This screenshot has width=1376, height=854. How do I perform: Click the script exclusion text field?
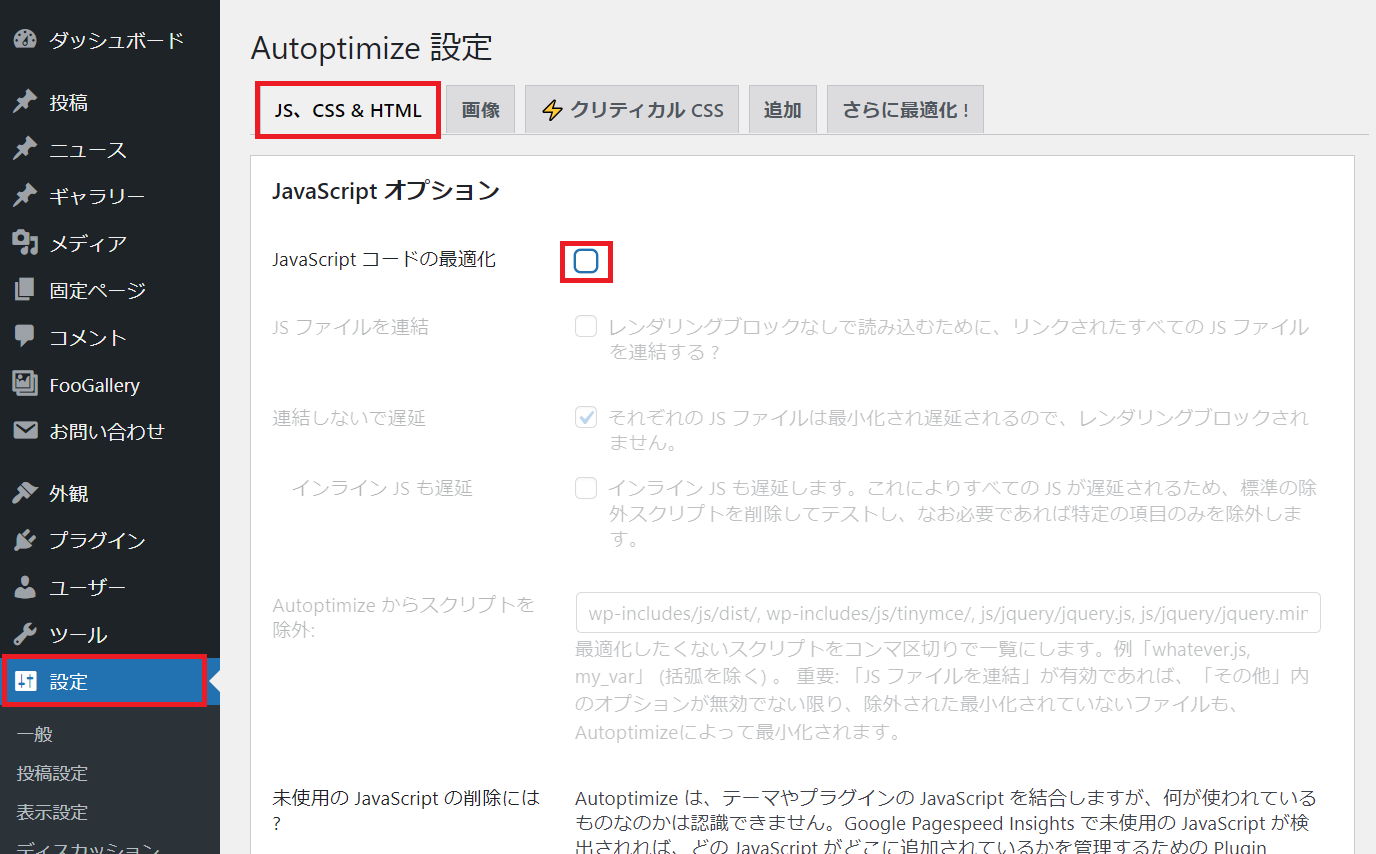[947, 613]
